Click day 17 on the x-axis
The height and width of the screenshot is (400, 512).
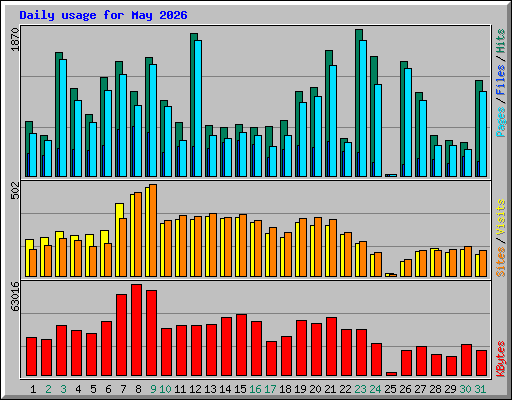[270, 389]
